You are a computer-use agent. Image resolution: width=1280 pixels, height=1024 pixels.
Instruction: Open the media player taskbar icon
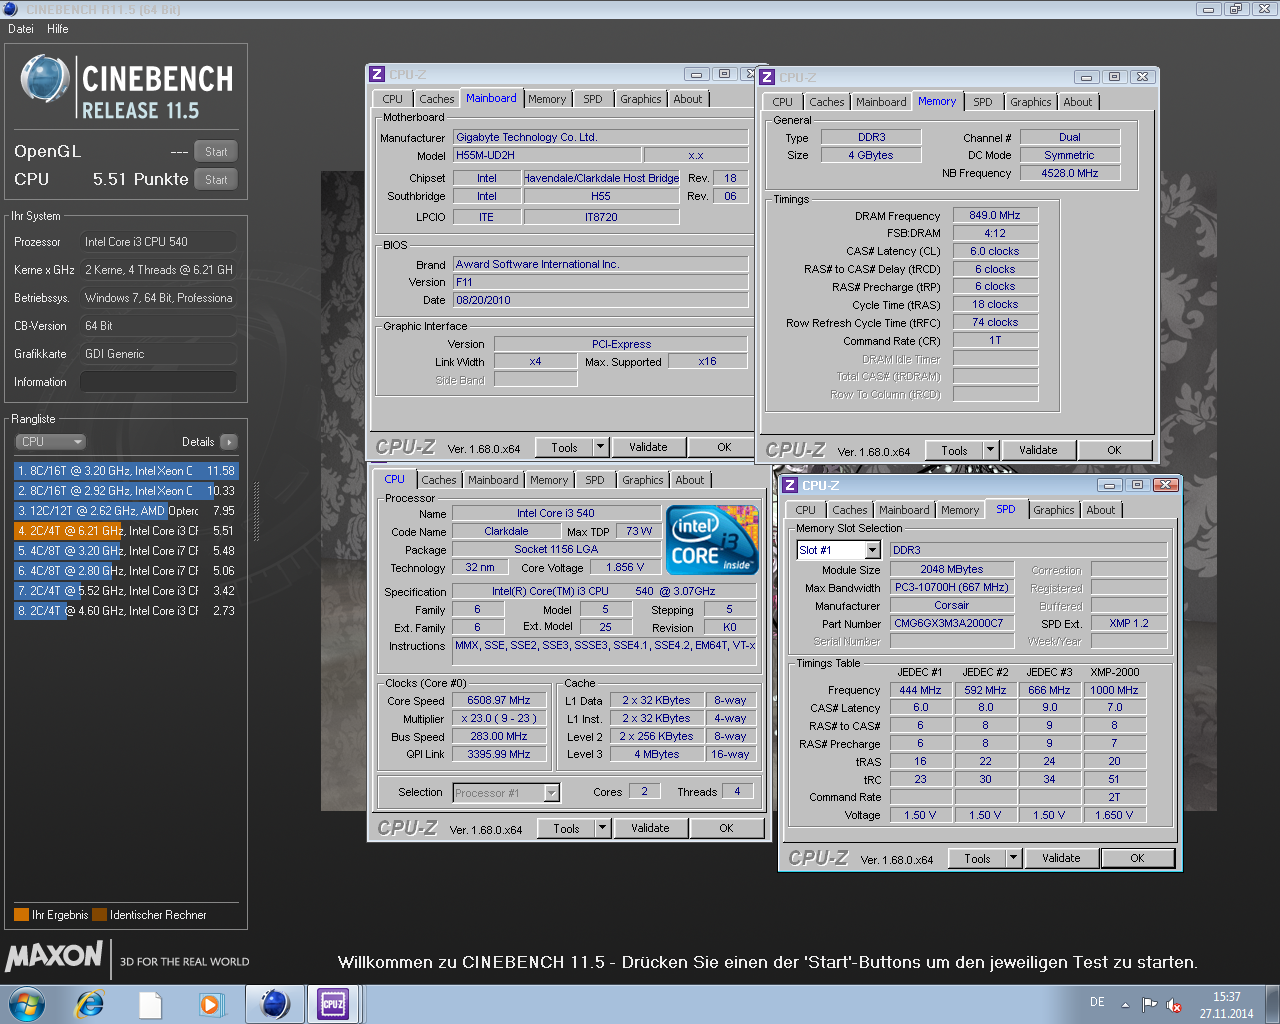point(211,1004)
